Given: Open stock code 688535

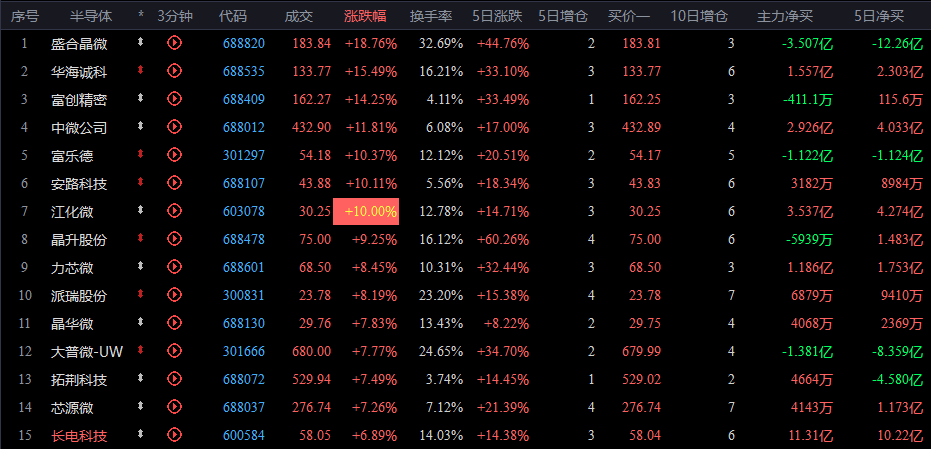Looking at the screenshot, I should pyautogui.click(x=244, y=72).
